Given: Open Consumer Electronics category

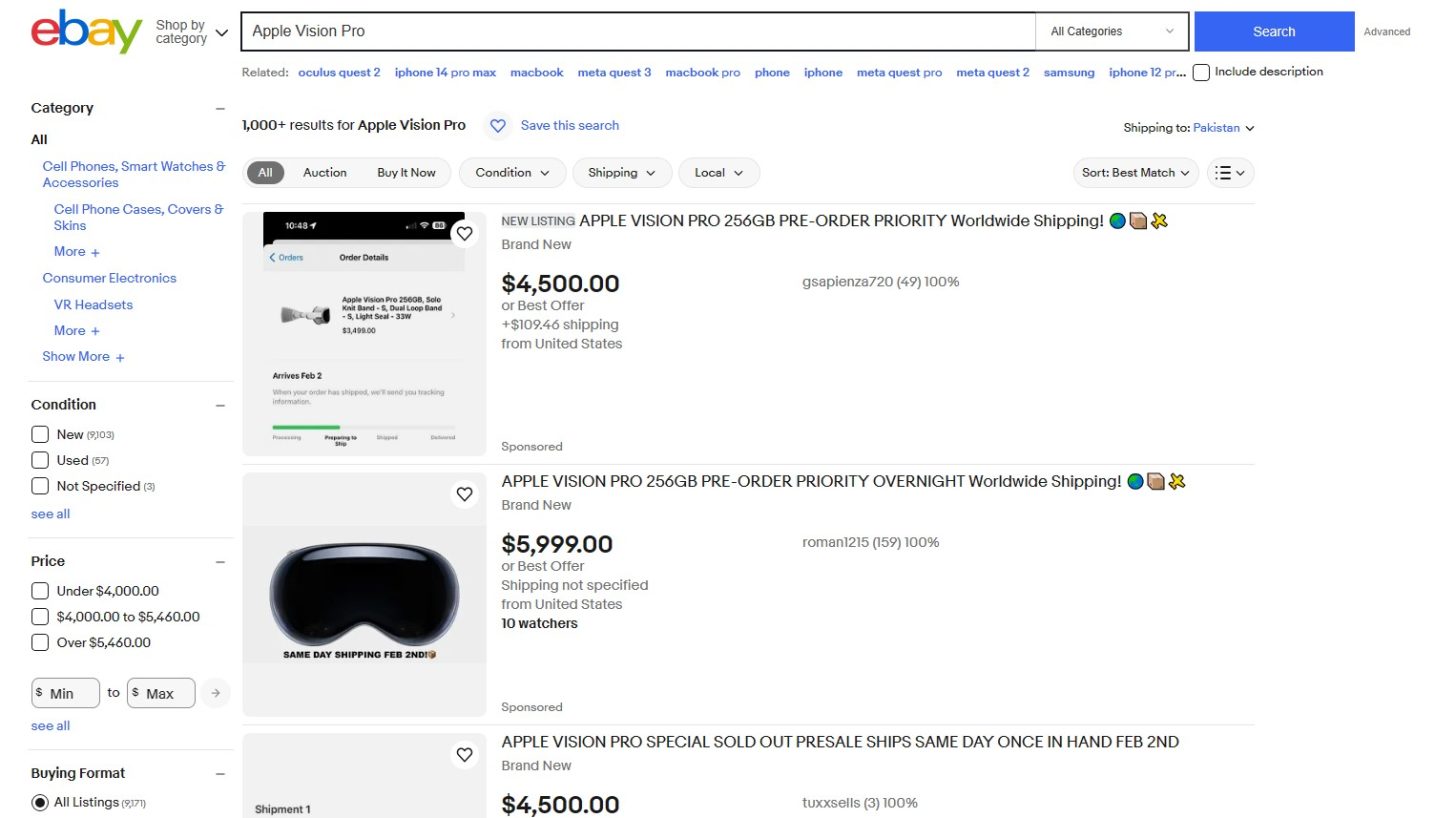Looking at the screenshot, I should (109, 279).
